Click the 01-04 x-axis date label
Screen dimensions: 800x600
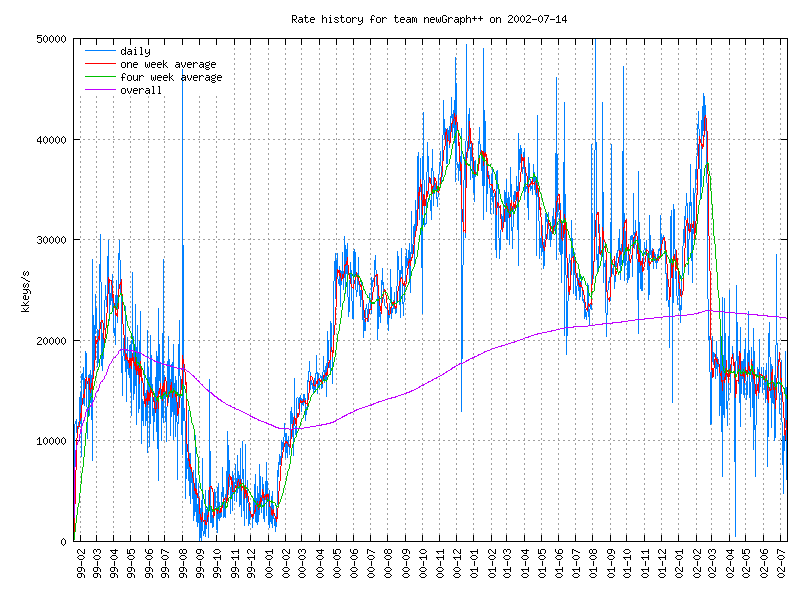(525, 564)
